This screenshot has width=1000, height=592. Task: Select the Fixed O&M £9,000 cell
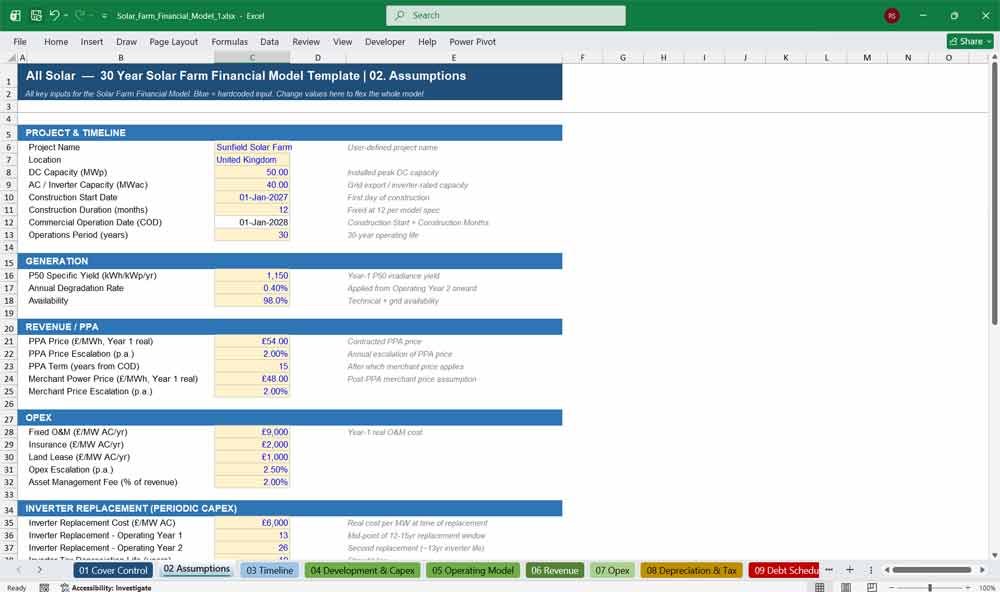coord(252,432)
